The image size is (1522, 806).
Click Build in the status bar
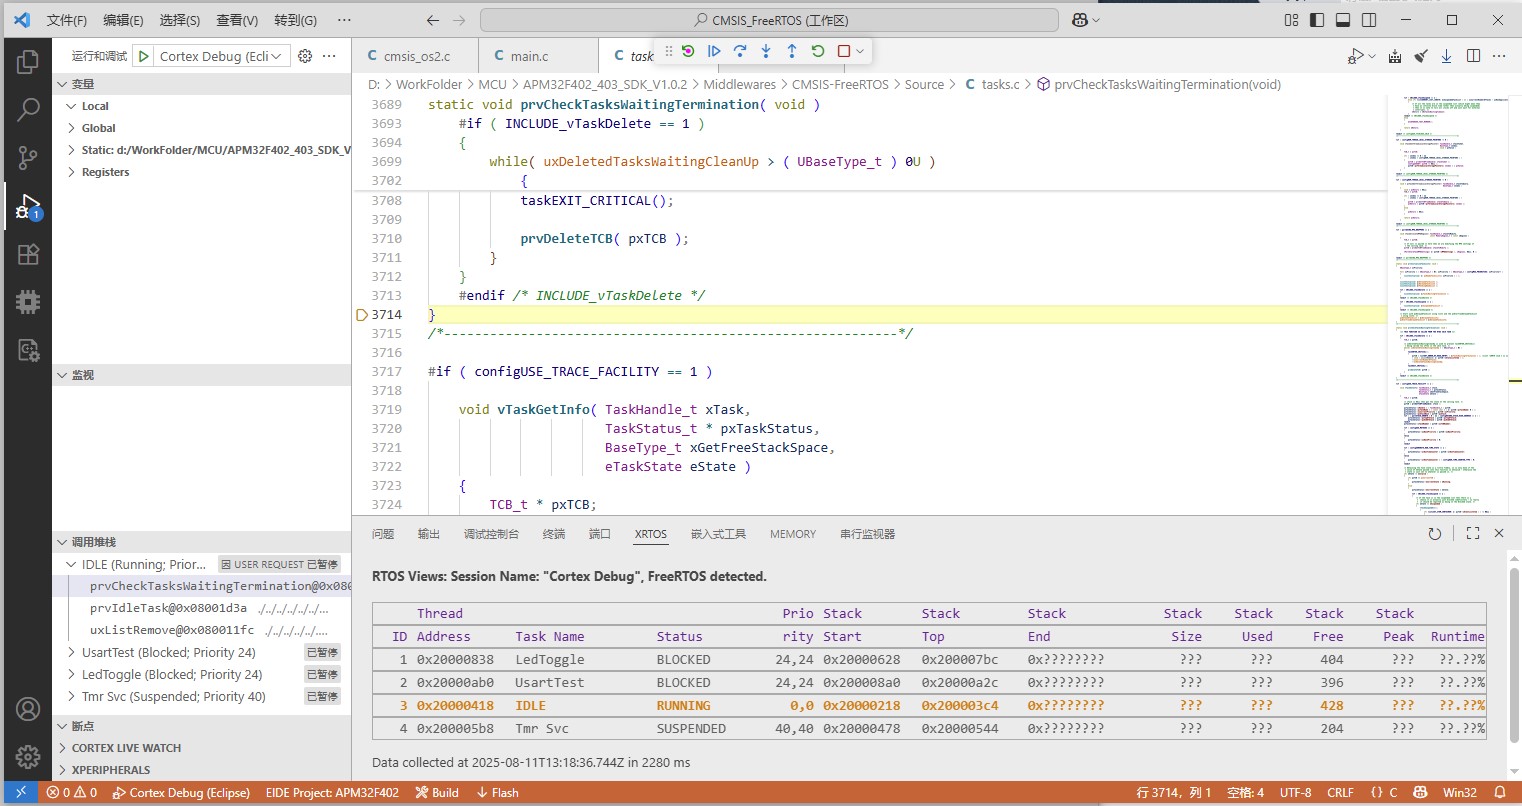(437, 793)
